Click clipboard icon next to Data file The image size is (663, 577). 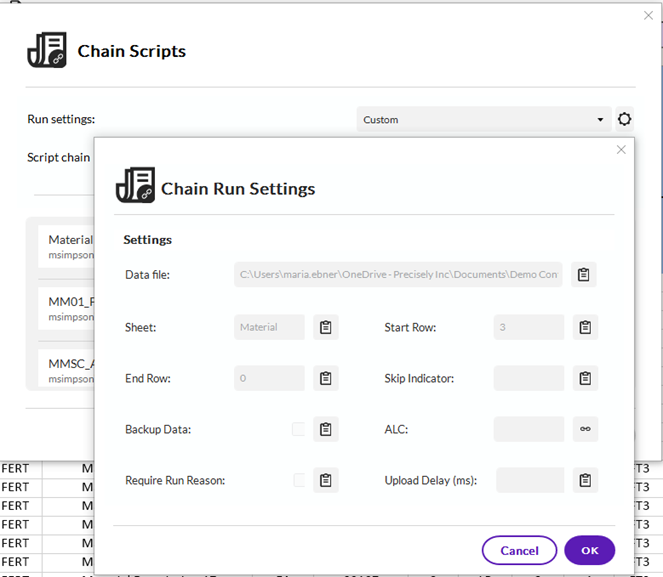pos(584,275)
